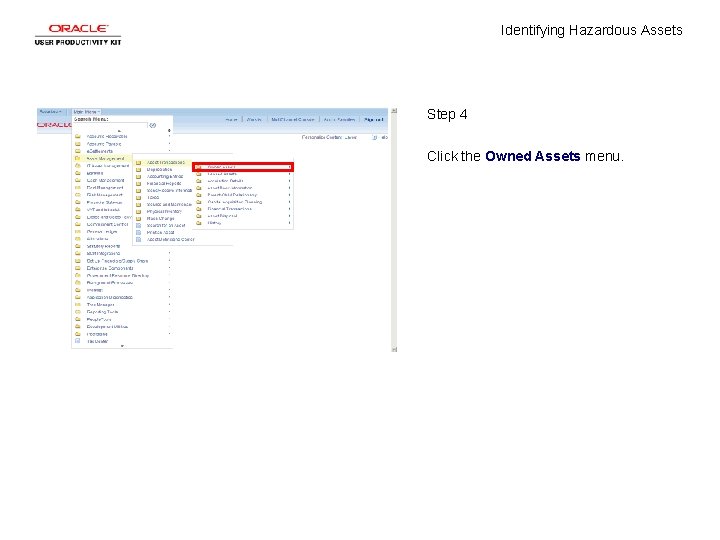
Task: Click the Accounting Entries folder icon
Action: point(138,176)
